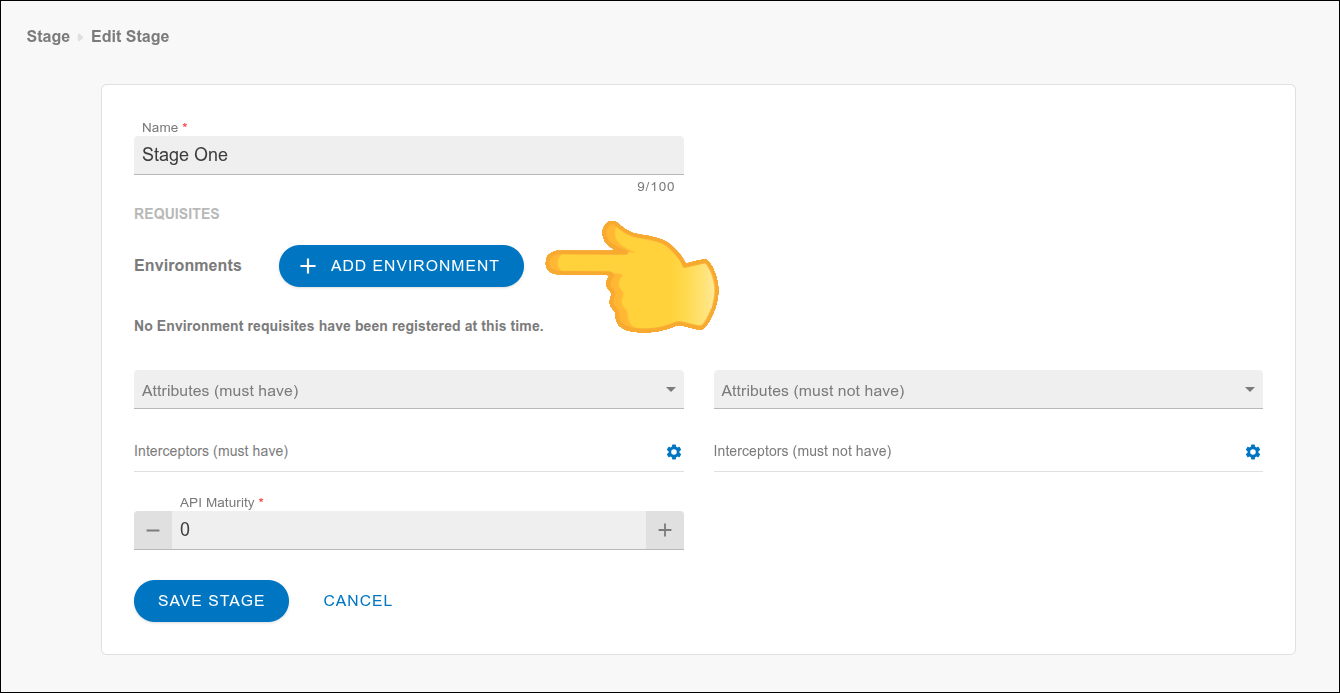Open the Interceptors (must not have) gear settings
1340x693 pixels.
(1252, 451)
